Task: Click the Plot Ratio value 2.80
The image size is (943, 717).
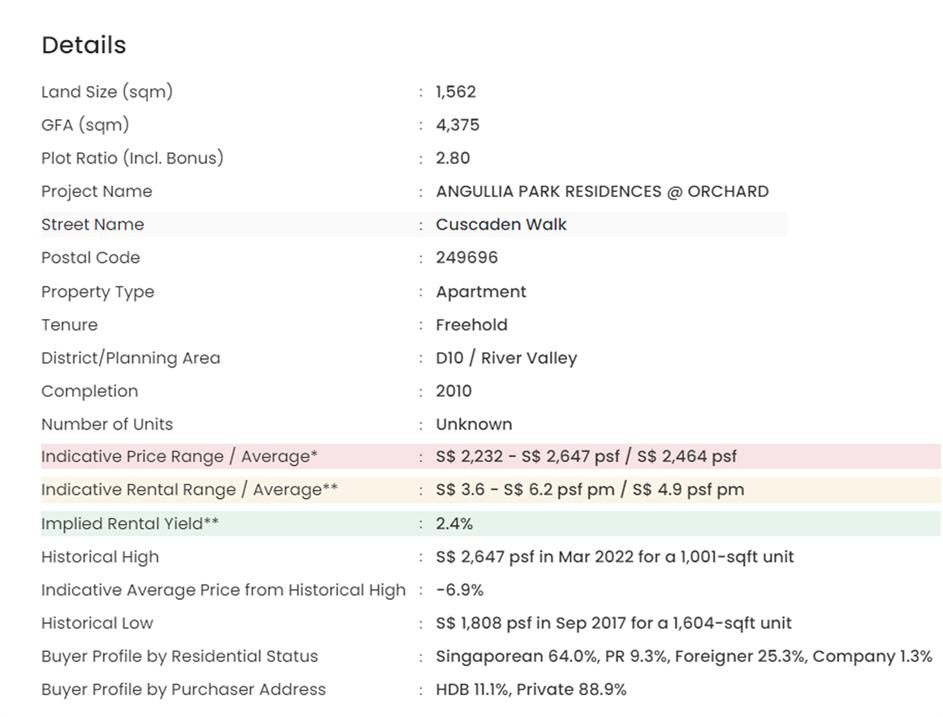Action: pyautogui.click(x=453, y=158)
